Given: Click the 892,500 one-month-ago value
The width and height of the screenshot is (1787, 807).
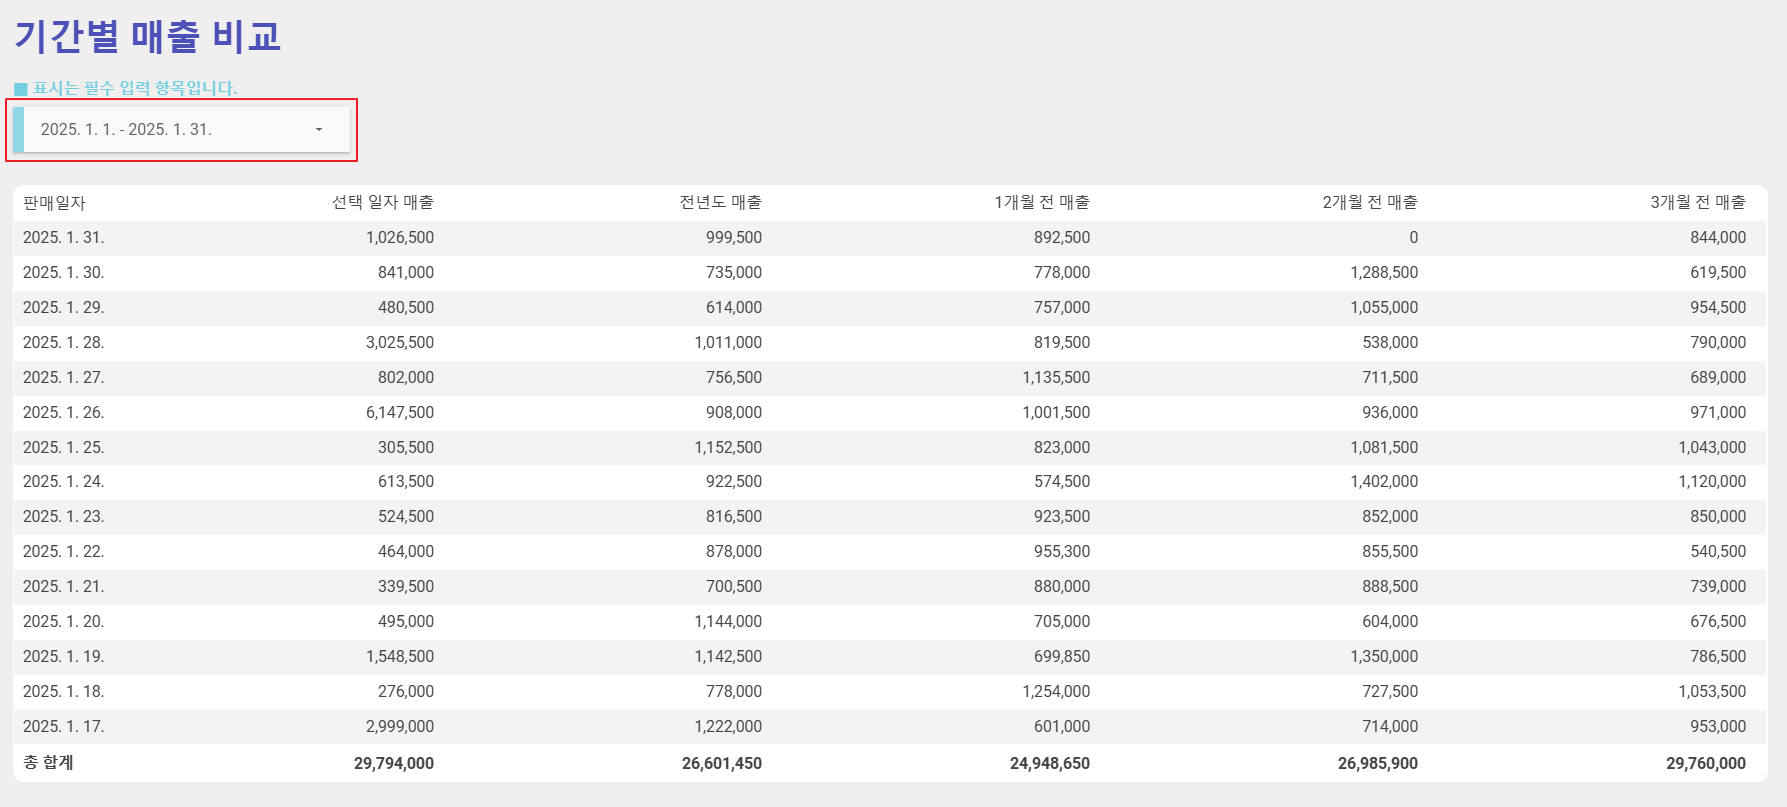Looking at the screenshot, I should (1062, 238).
